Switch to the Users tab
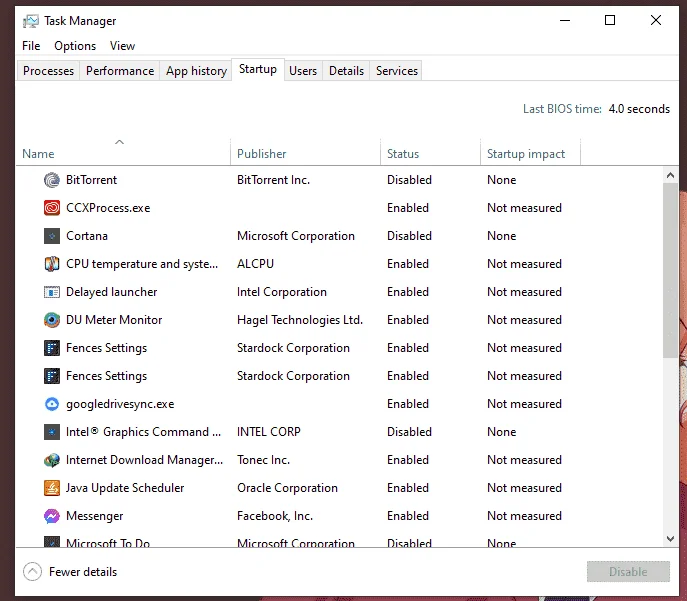This screenshot has width=687, height=601. [x=303, y=71]
